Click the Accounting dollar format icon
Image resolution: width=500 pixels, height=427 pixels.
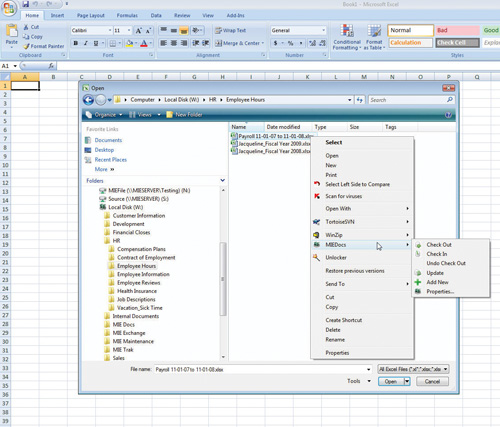(x=276, y=43)
